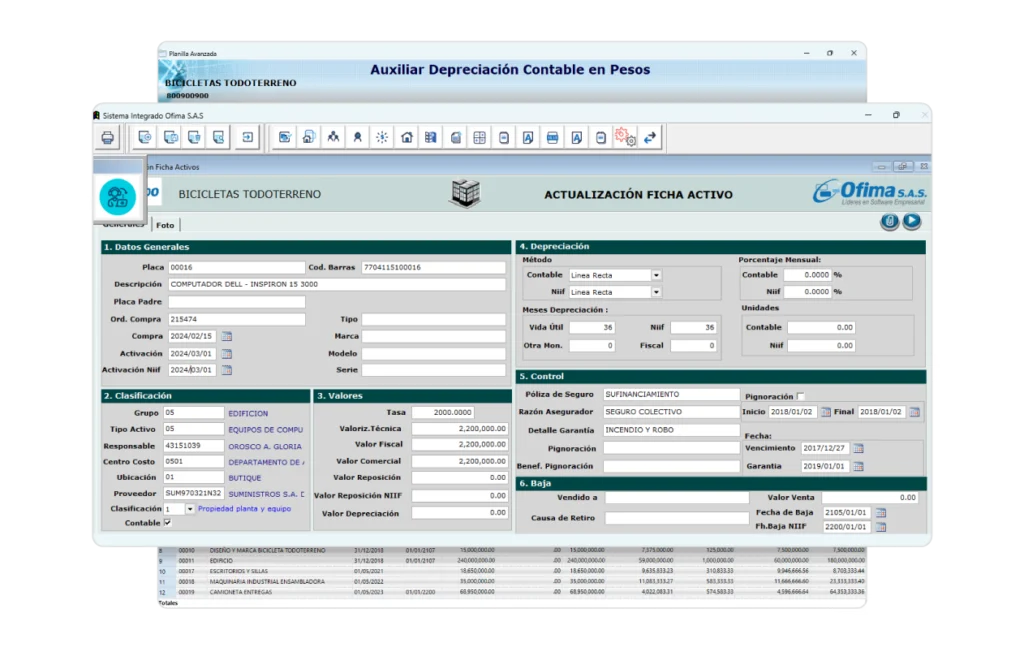Open calendar beside Fh.Baja NIIF
This screenshot has width=1024, height=656.
(881, 527)
